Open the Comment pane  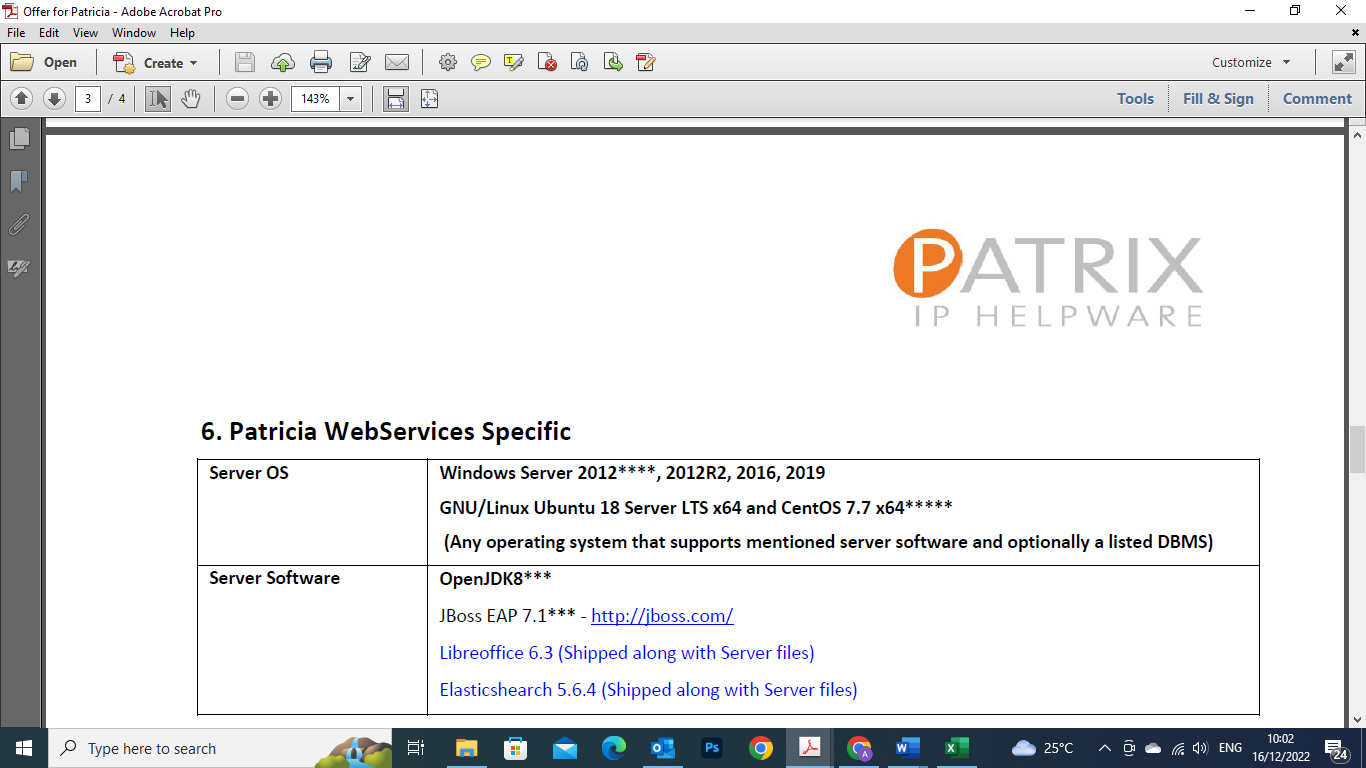(1317, 98)
